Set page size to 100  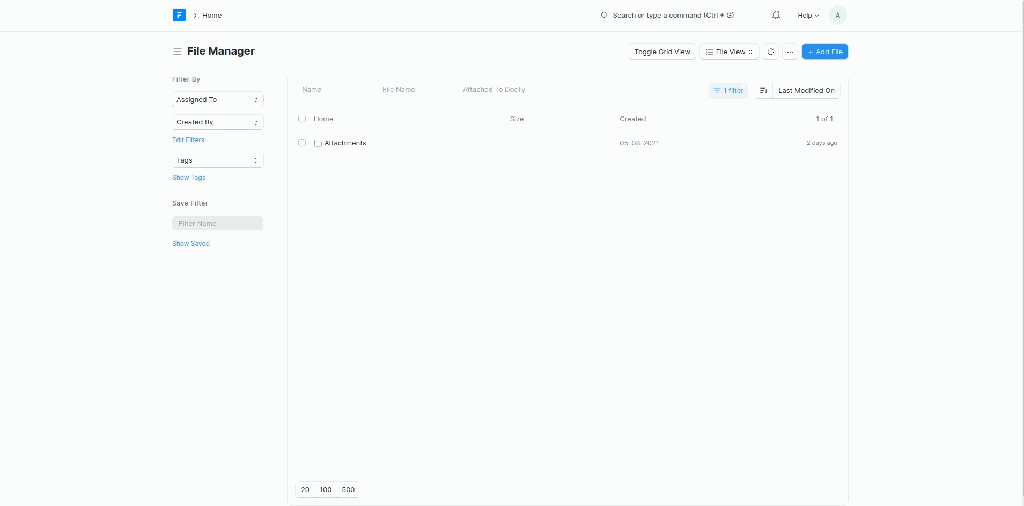point(326,490)
